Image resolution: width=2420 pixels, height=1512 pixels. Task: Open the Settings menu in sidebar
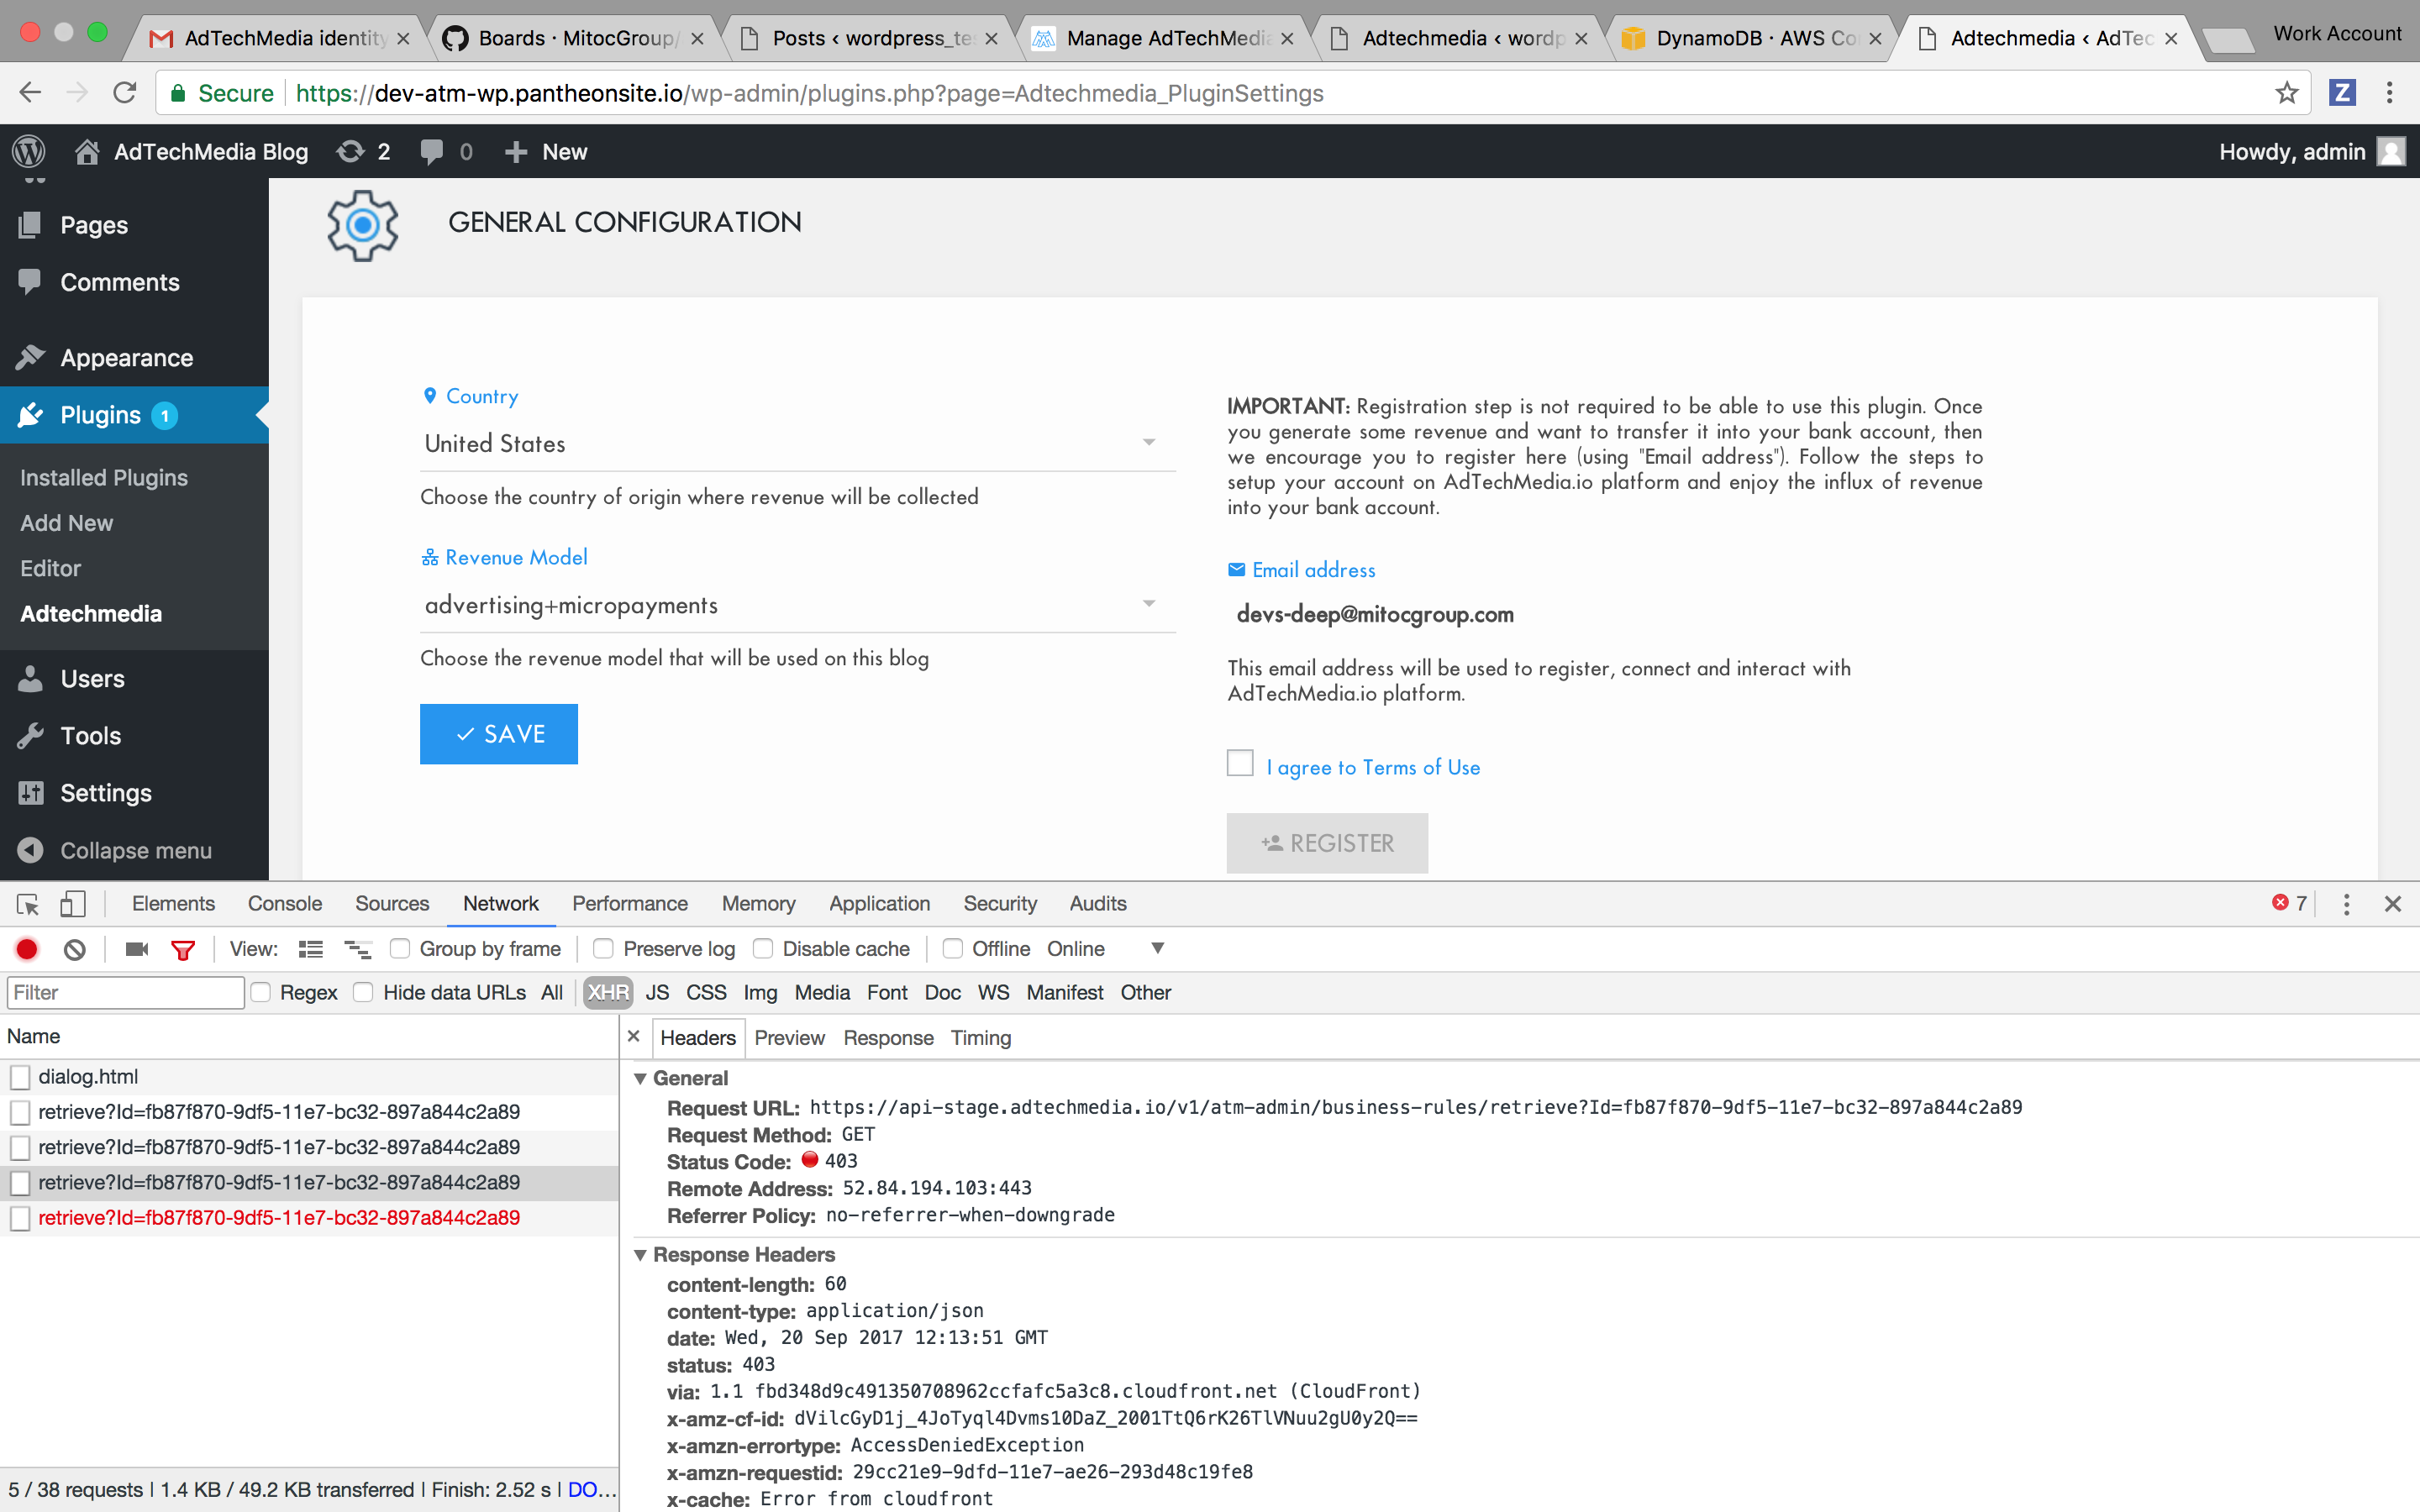point(134,793)
